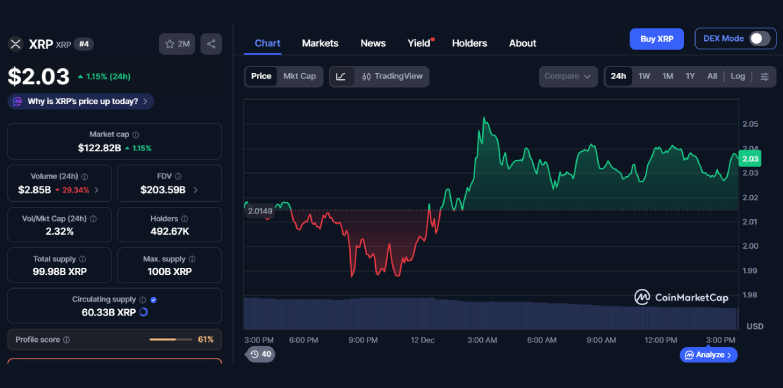Open chart settings sliders icon

click(765, 76)
